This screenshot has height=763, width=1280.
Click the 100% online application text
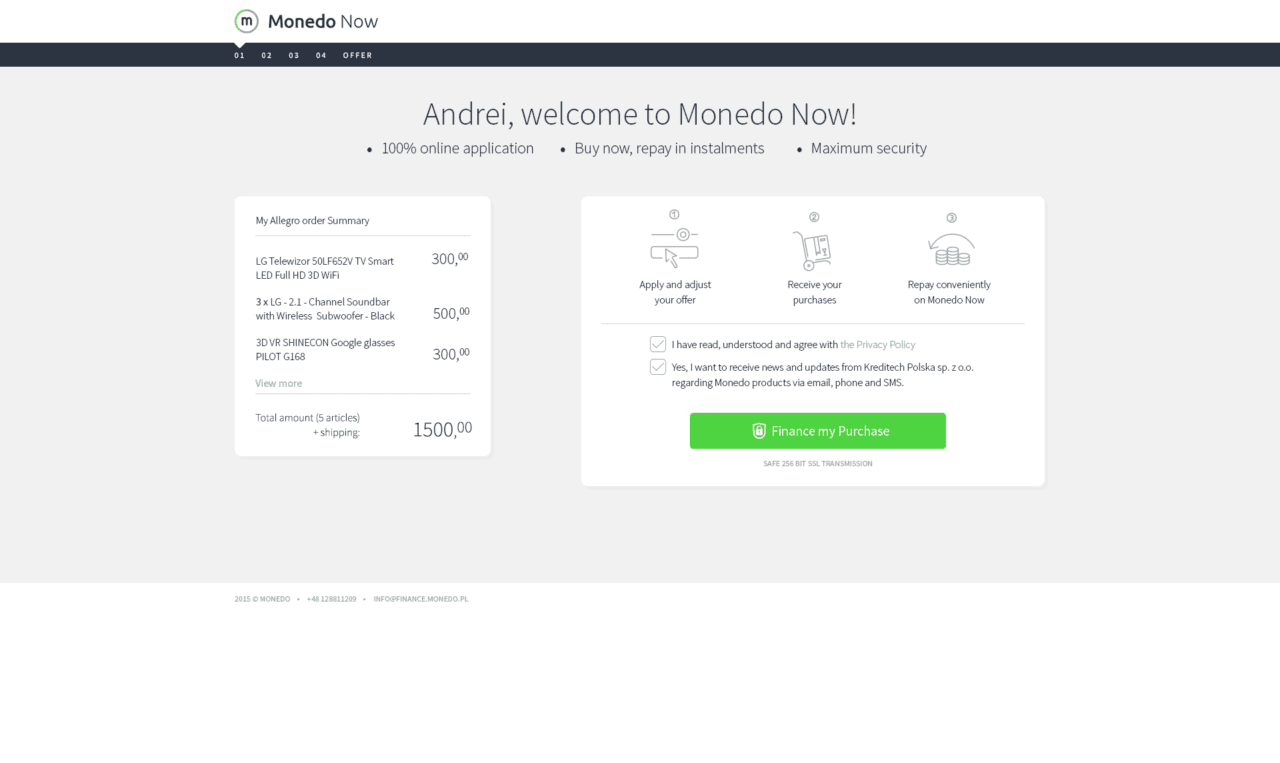457,148
